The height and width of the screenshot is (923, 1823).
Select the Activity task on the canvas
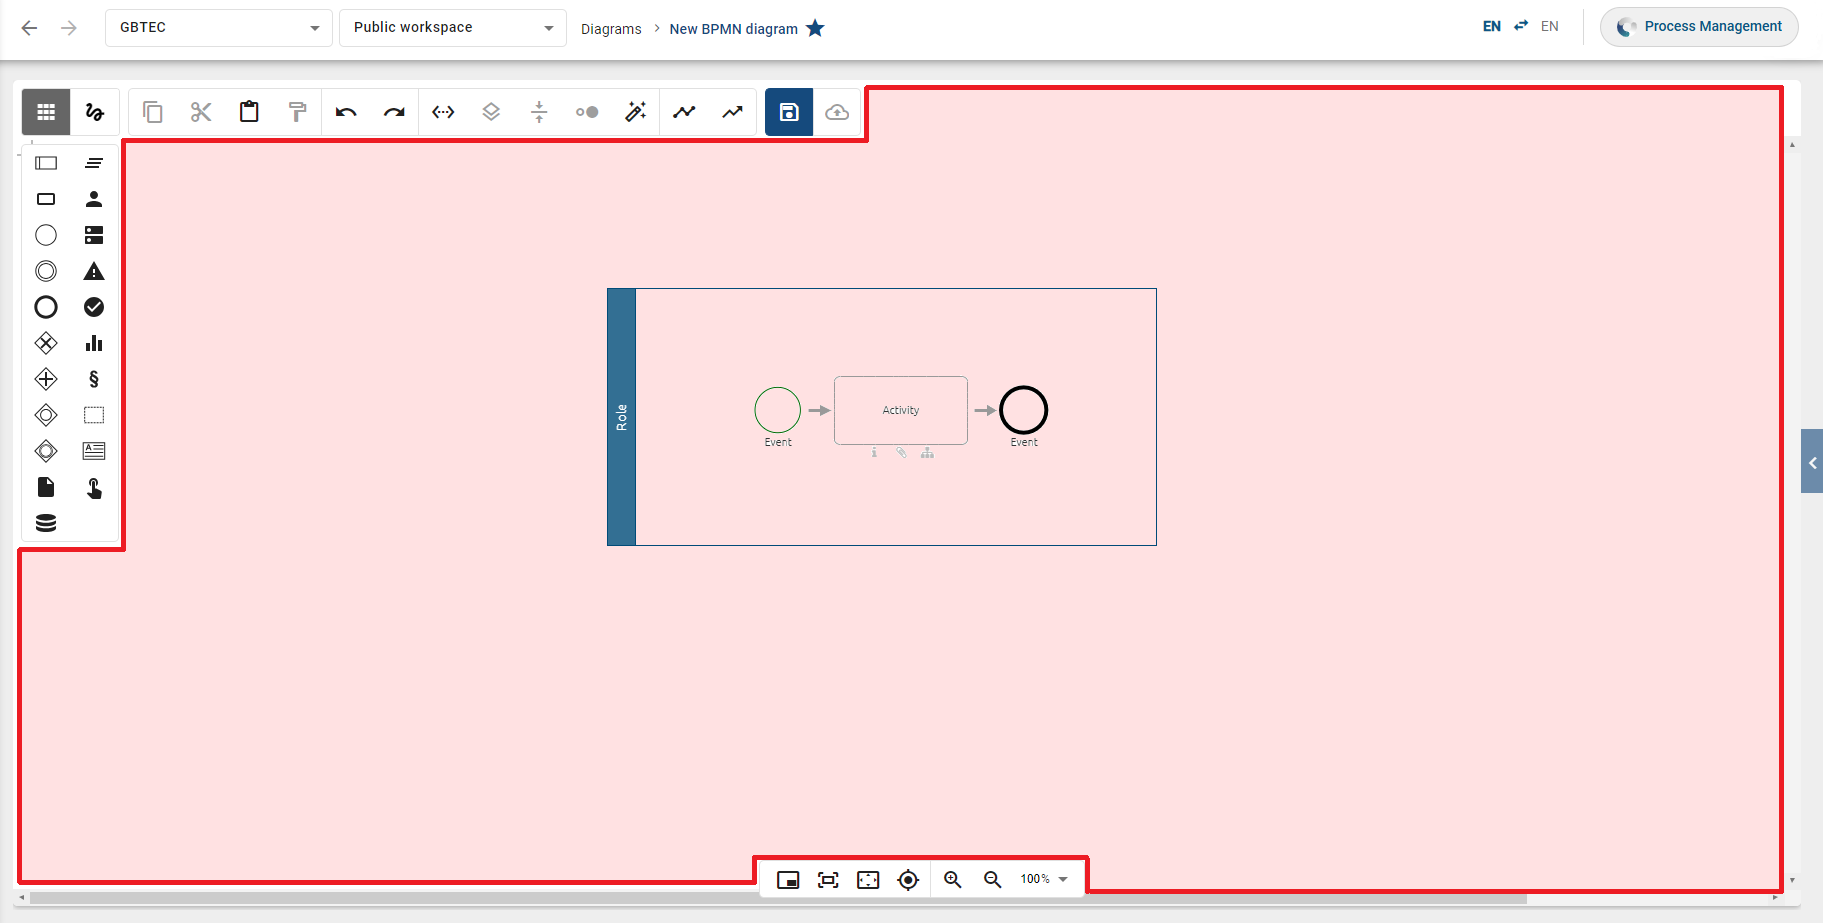tap(901, 410)
